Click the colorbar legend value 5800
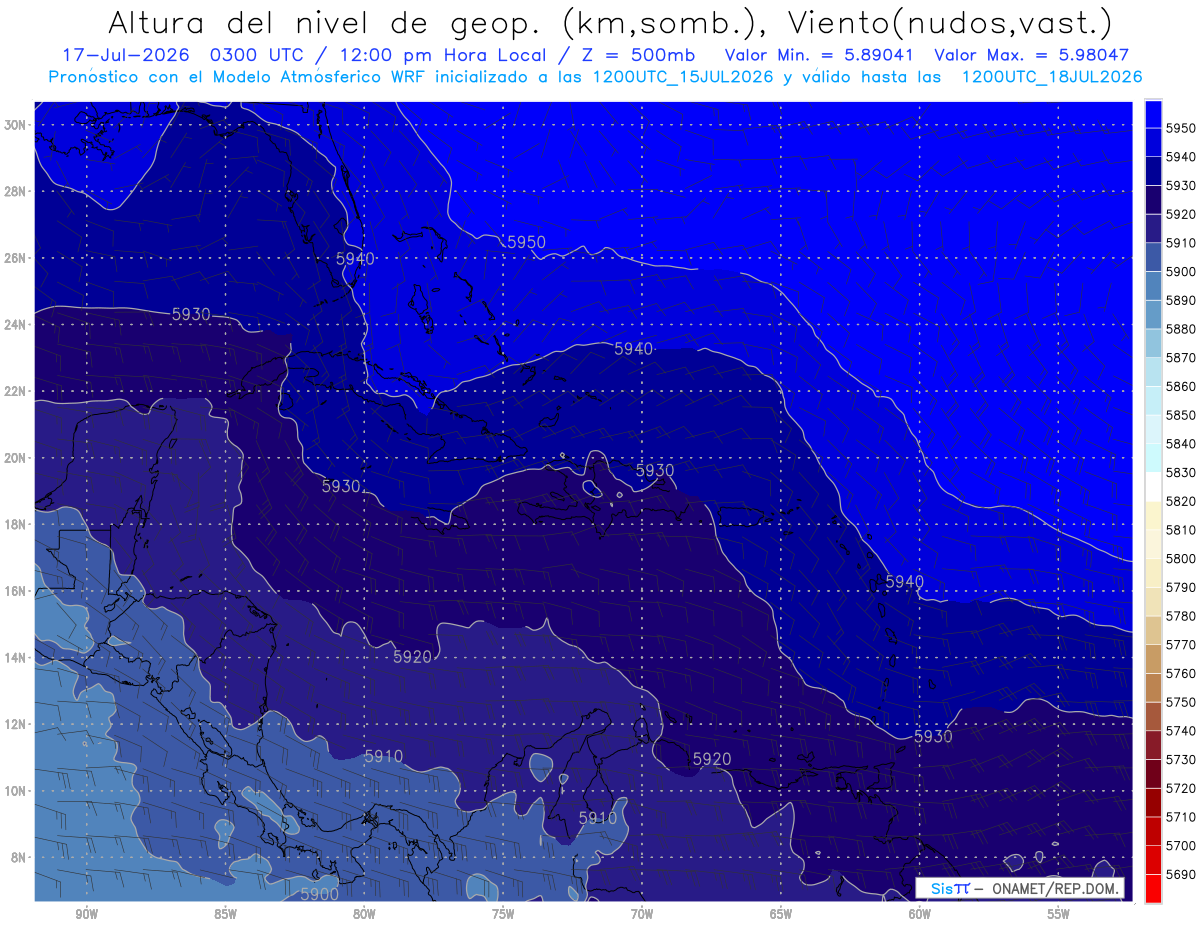The height and width of the screenshot is (927, 1200). (1180, 558)
